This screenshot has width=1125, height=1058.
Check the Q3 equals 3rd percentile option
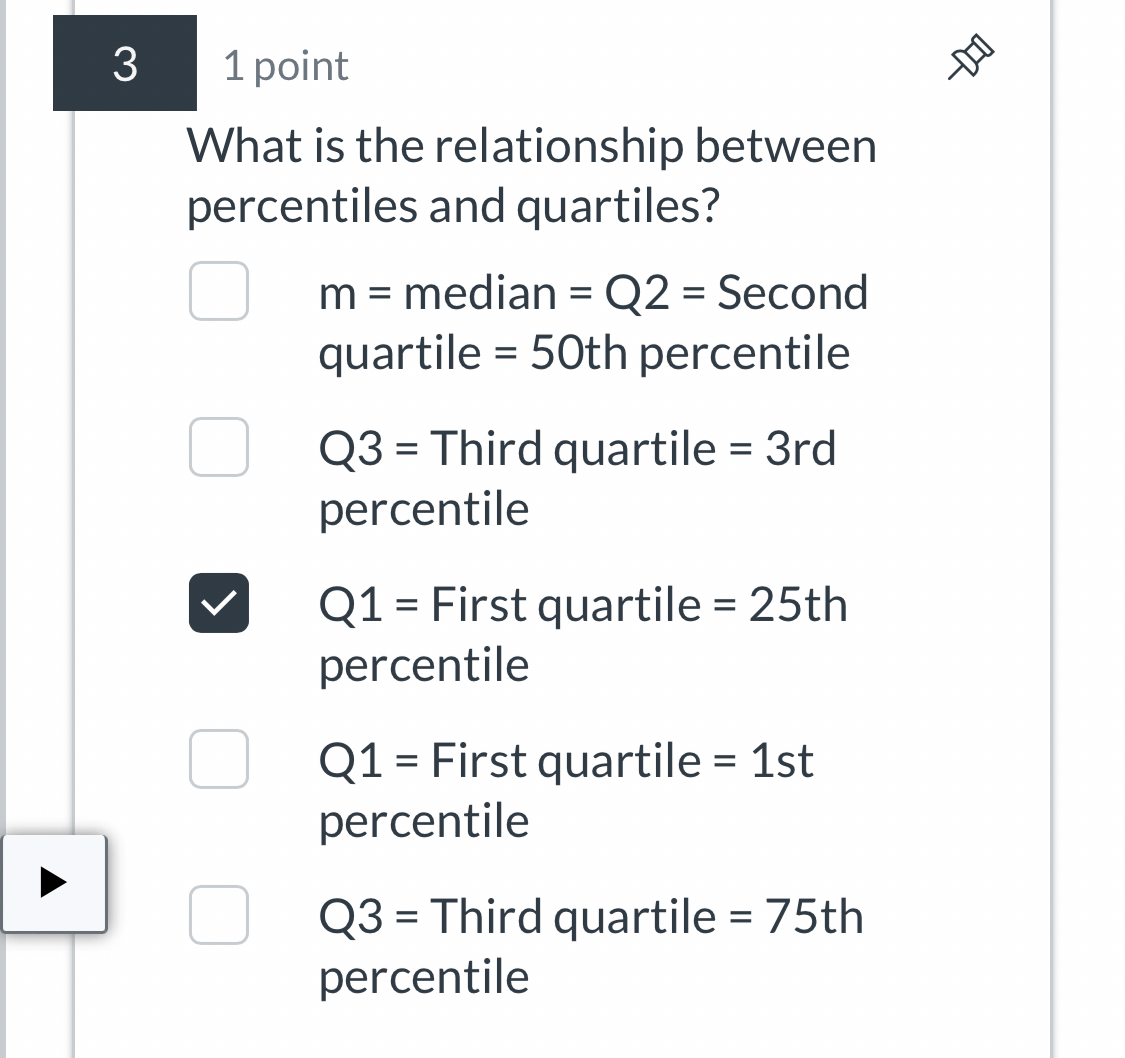pos(219,448)
